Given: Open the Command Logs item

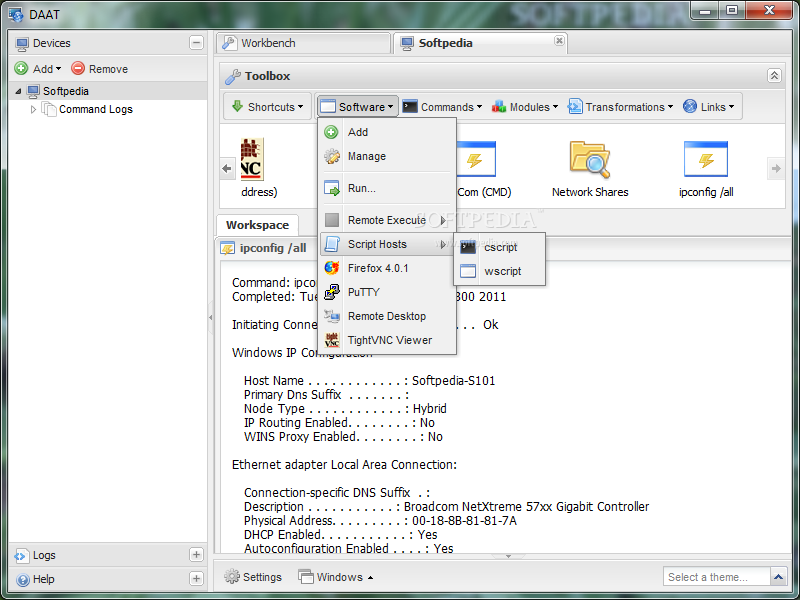Looking at the screenshot, I should click(95, 109).
